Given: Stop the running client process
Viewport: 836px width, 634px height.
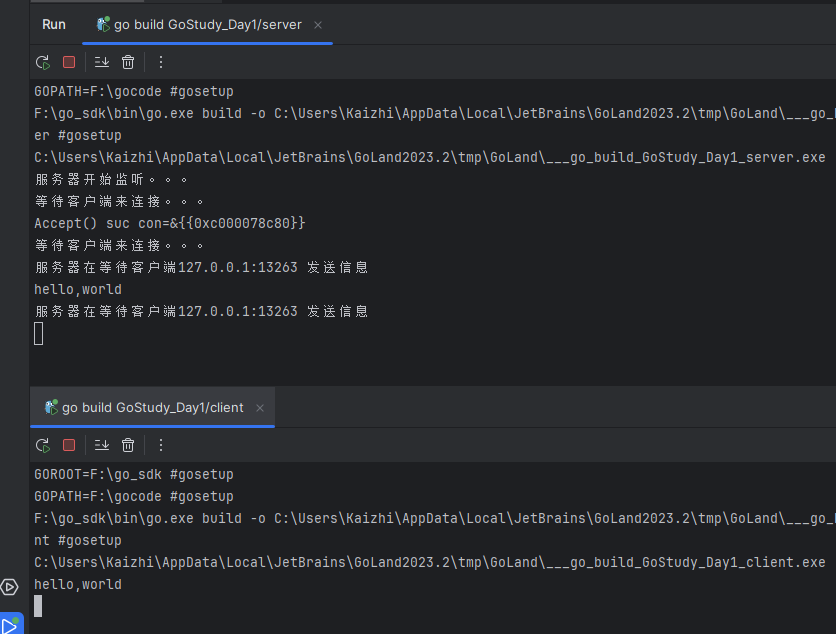Looking at the screenshot, I should [x=69, y=445].
